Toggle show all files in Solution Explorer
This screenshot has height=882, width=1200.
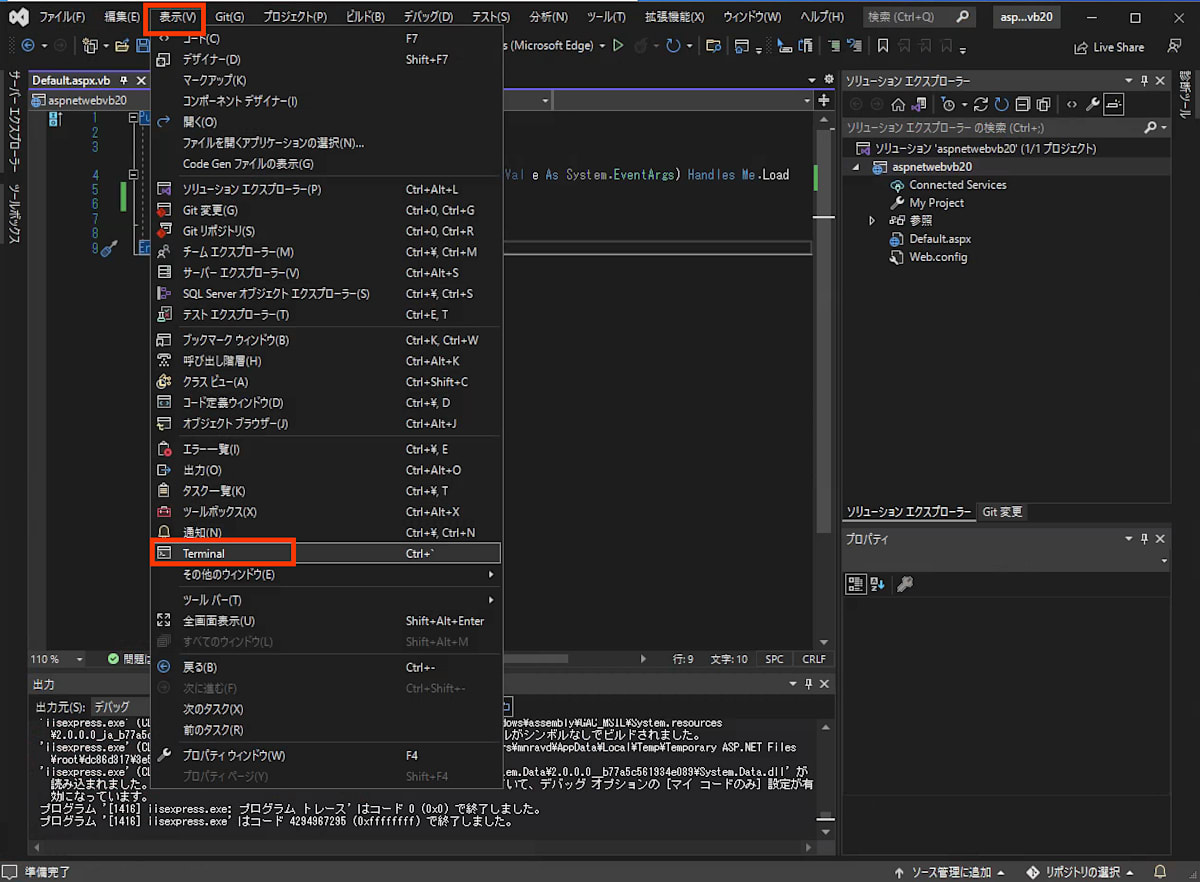click(1043, 104)
